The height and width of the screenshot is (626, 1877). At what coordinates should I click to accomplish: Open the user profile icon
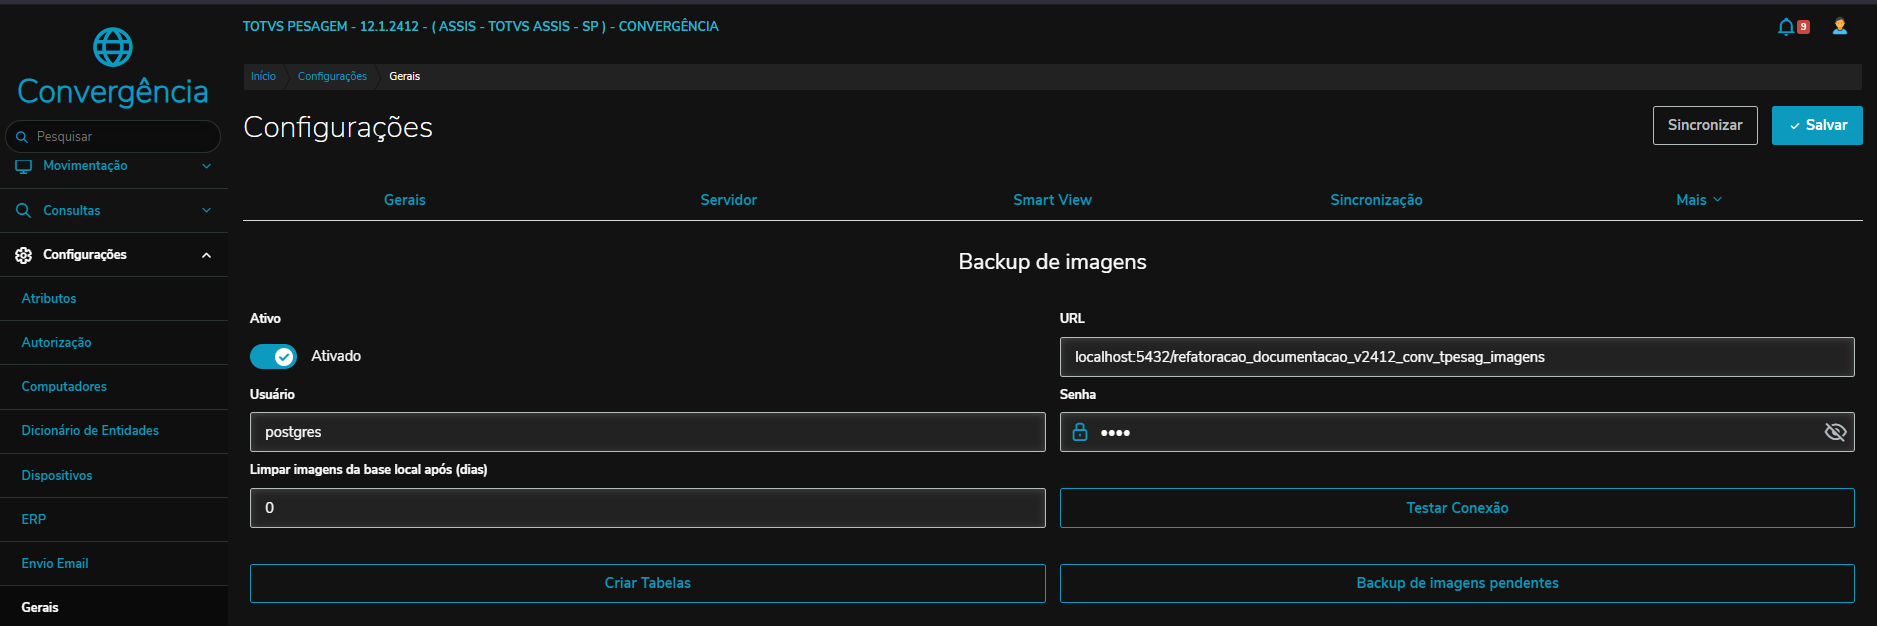[1839, 27]
